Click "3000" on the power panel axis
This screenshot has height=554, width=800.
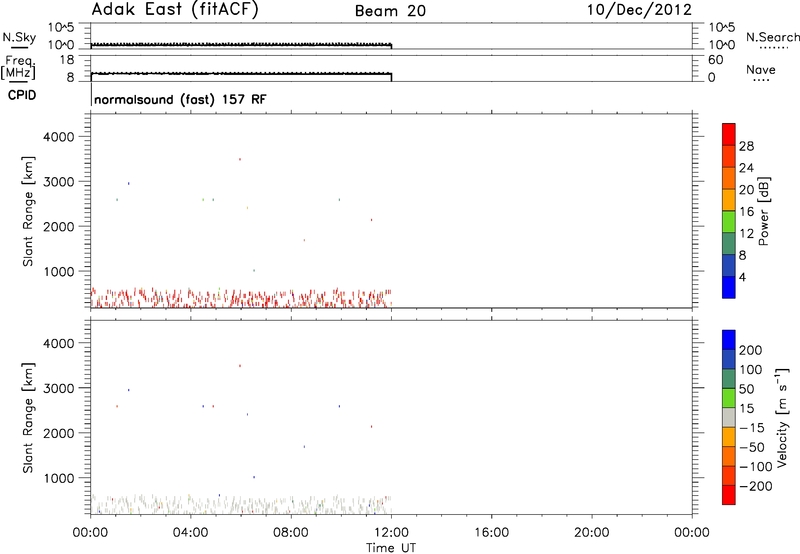point(58,182)
